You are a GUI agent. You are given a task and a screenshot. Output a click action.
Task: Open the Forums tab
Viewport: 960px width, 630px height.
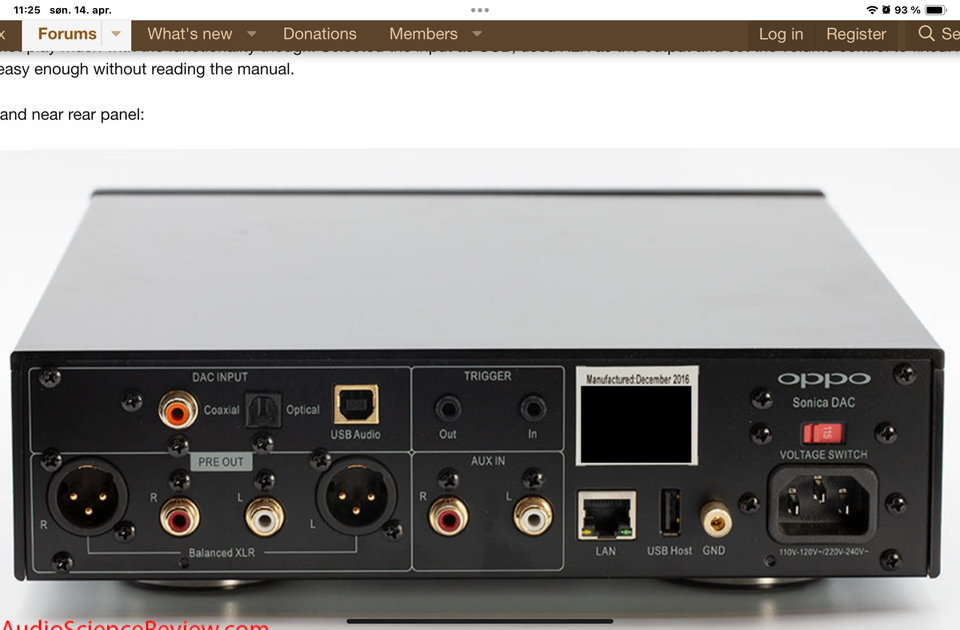click(67, 34)
